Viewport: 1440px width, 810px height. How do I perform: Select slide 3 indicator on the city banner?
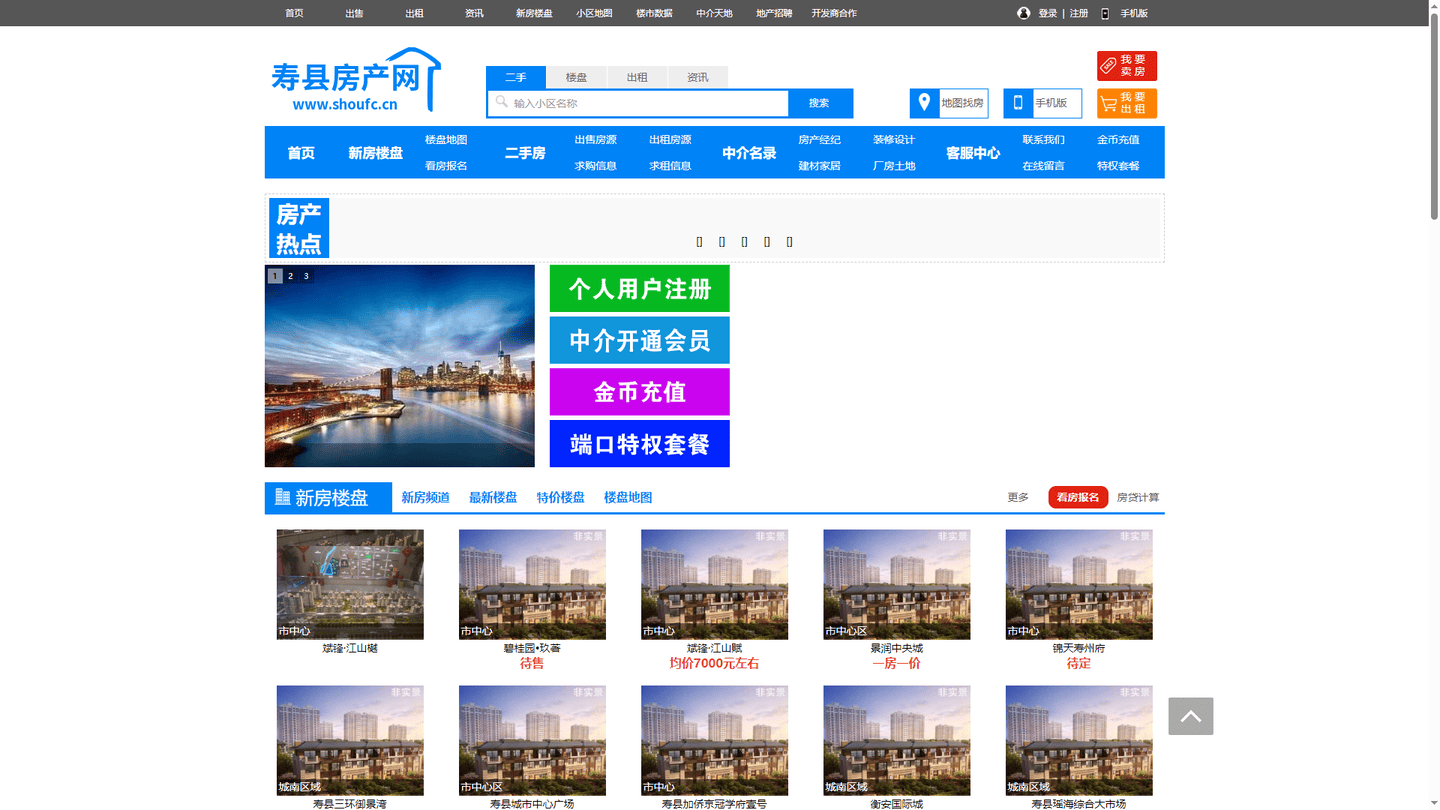[306, 276]
